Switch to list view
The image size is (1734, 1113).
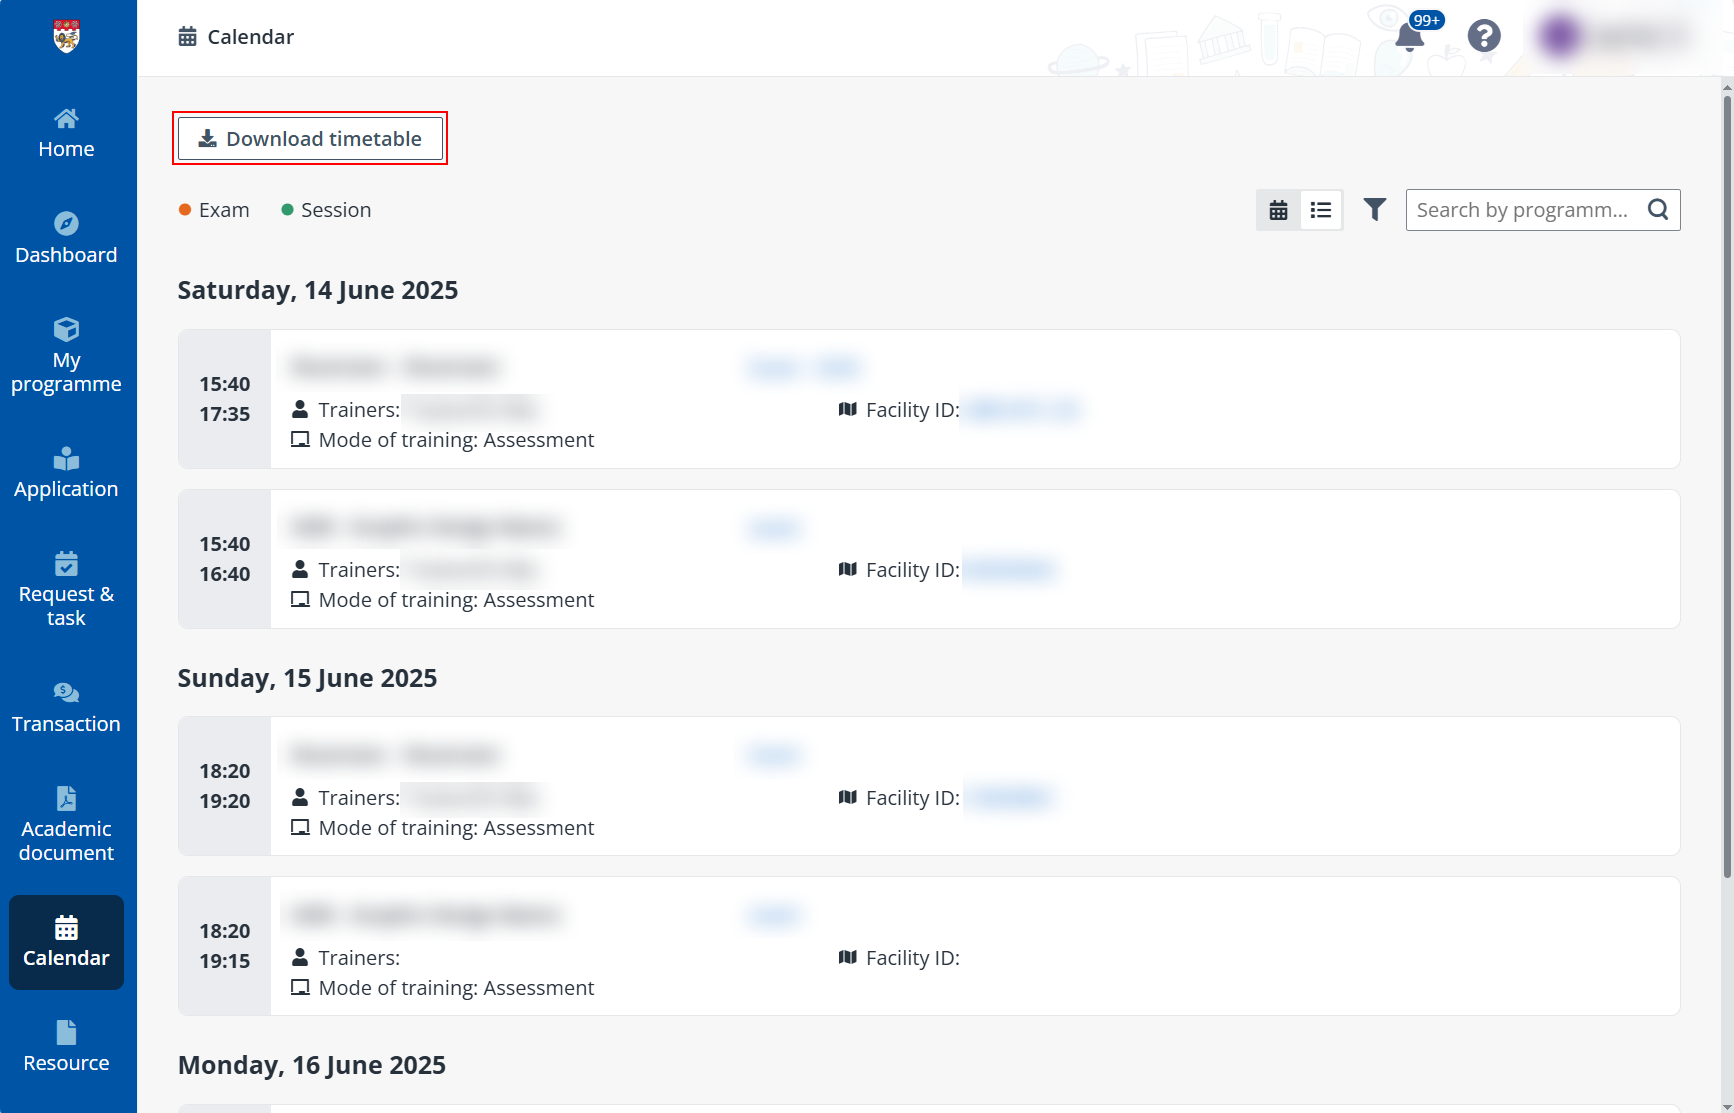click(x=1321, y=210)
